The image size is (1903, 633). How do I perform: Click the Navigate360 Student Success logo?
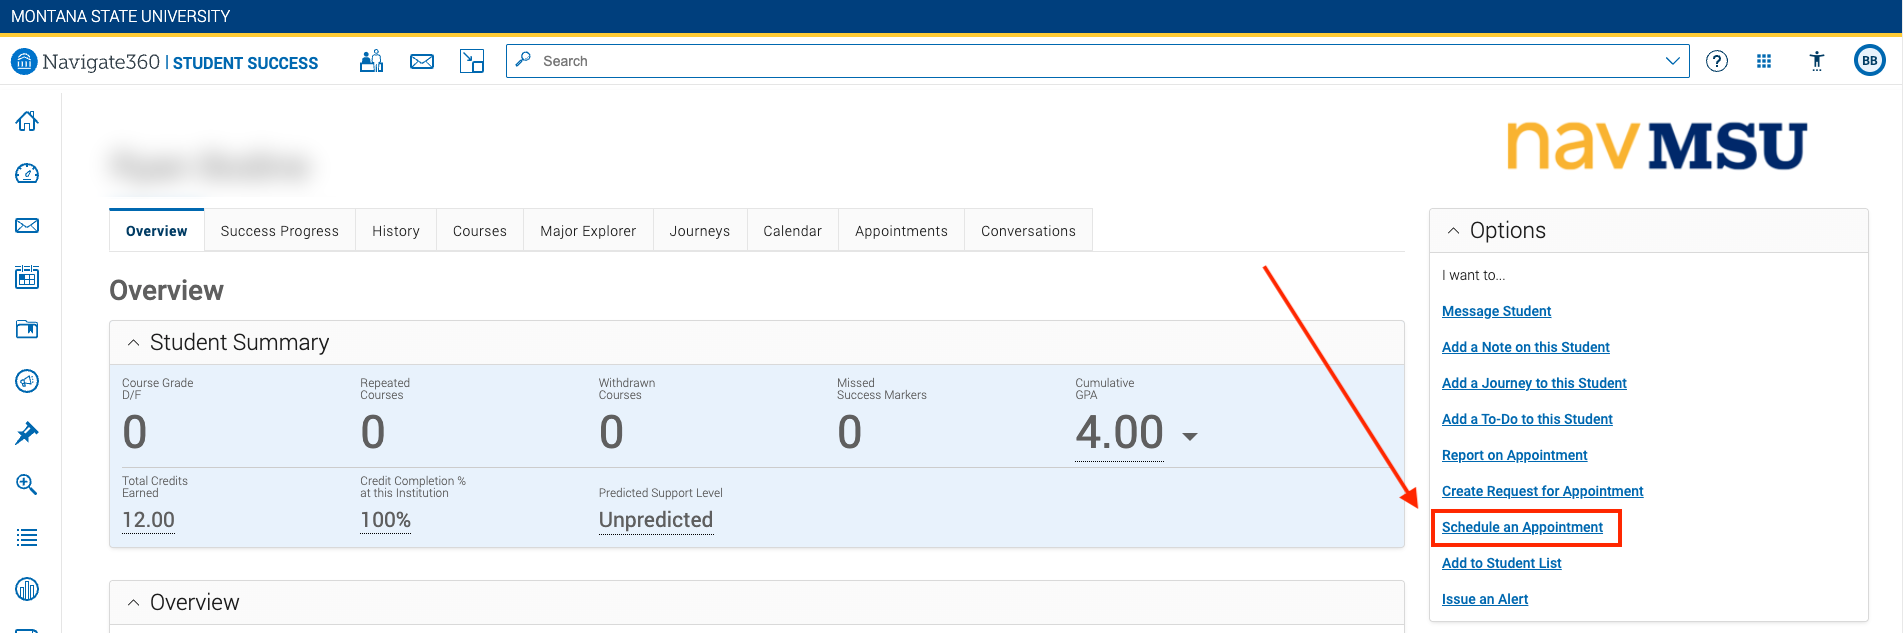[x=165, y=62]
